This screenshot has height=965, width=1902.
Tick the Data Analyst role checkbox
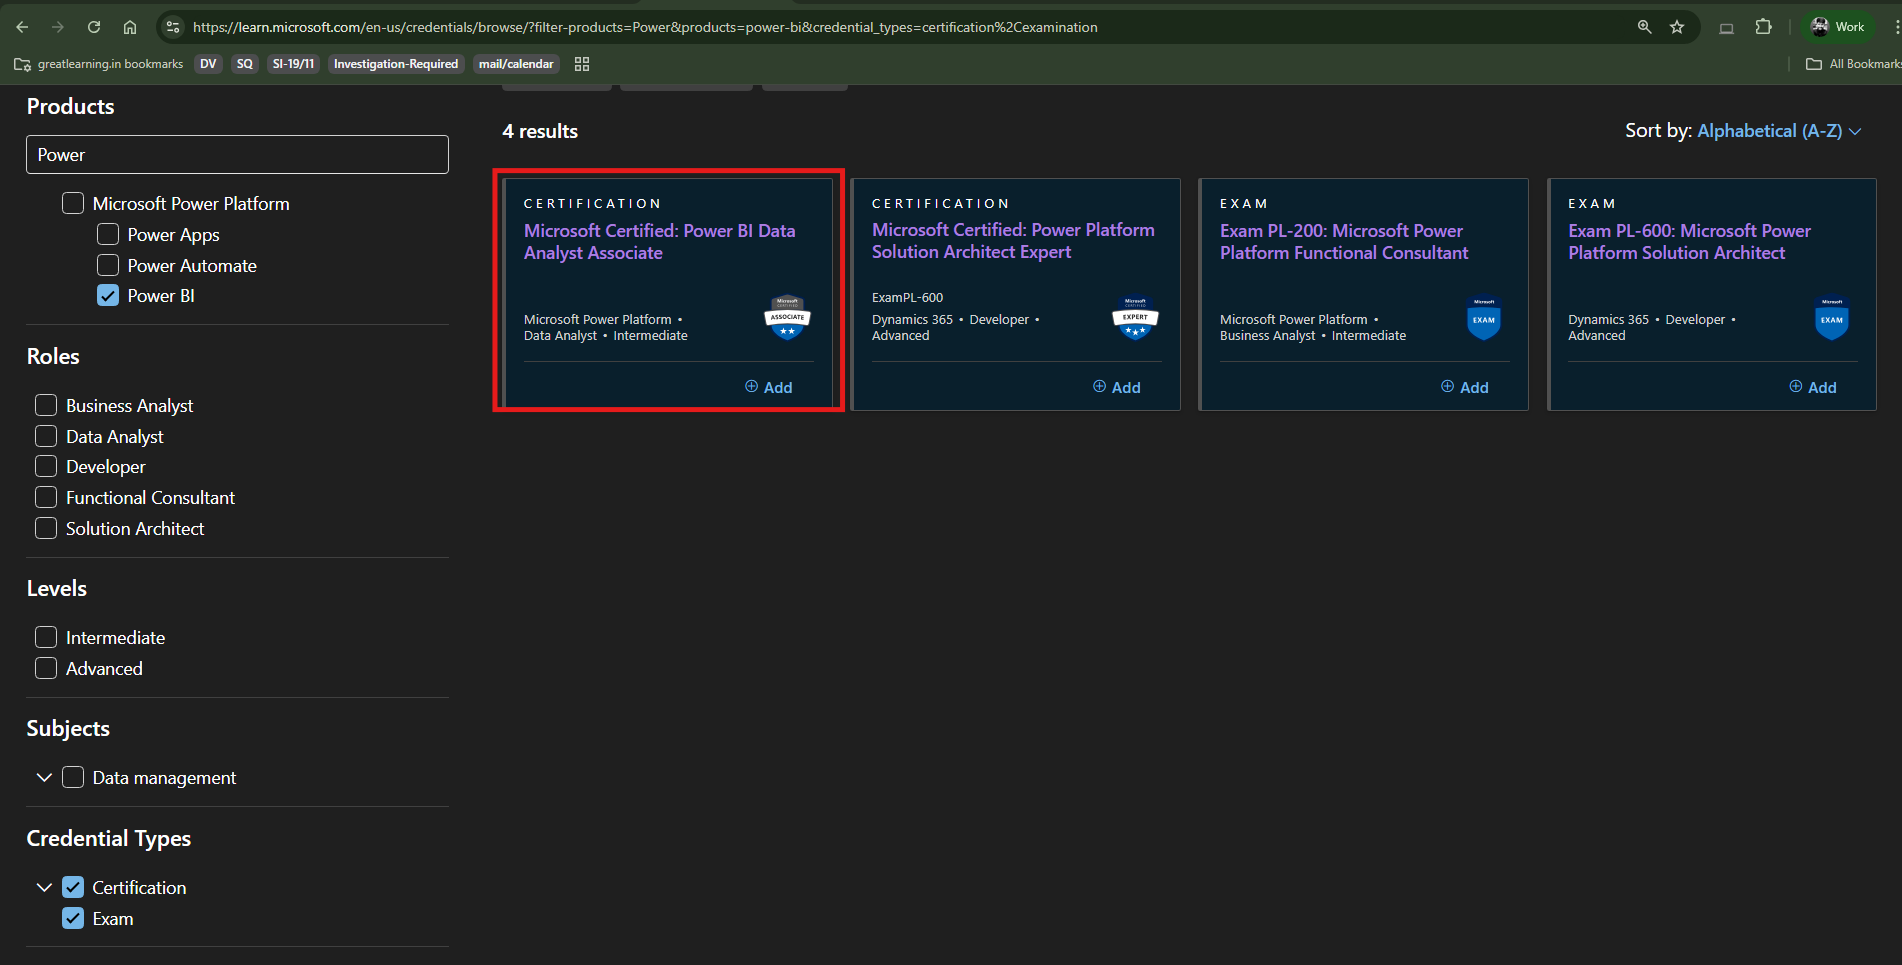(46, 436)
